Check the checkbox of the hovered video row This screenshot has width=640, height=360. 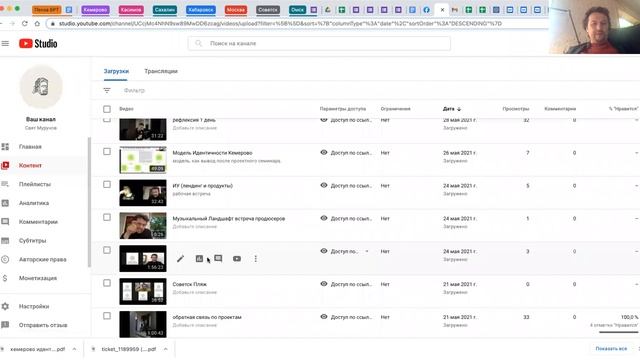107,250
